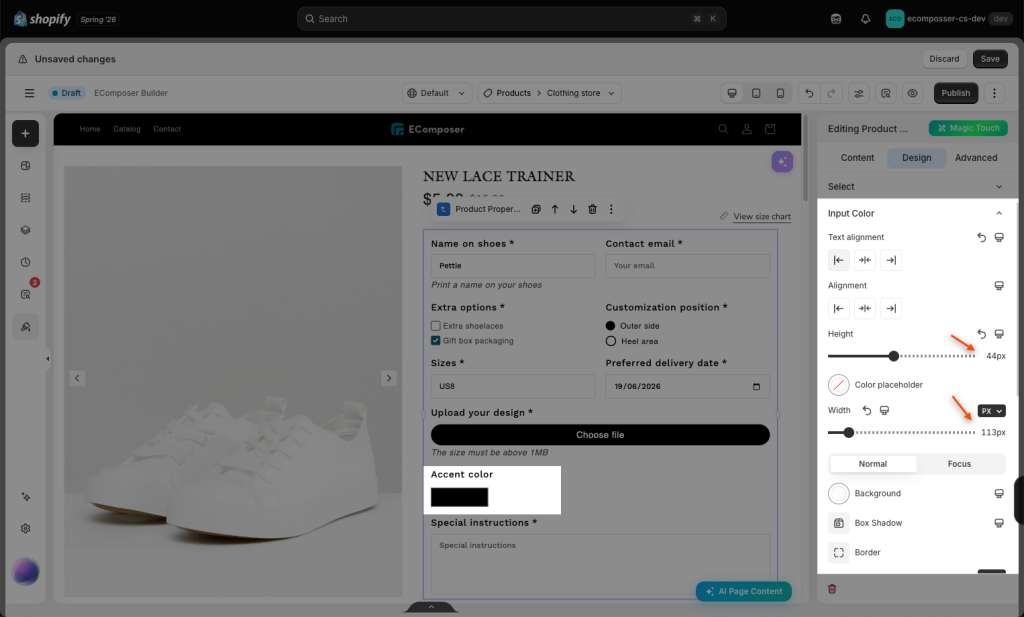
Task: Select mobile device preview icon
Action: 780,93
